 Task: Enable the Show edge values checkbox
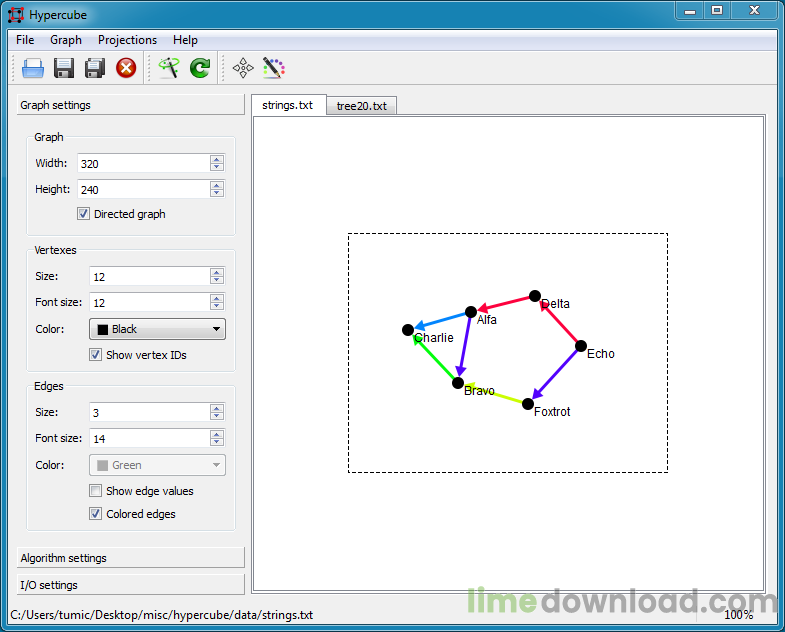tap(96, 491)
